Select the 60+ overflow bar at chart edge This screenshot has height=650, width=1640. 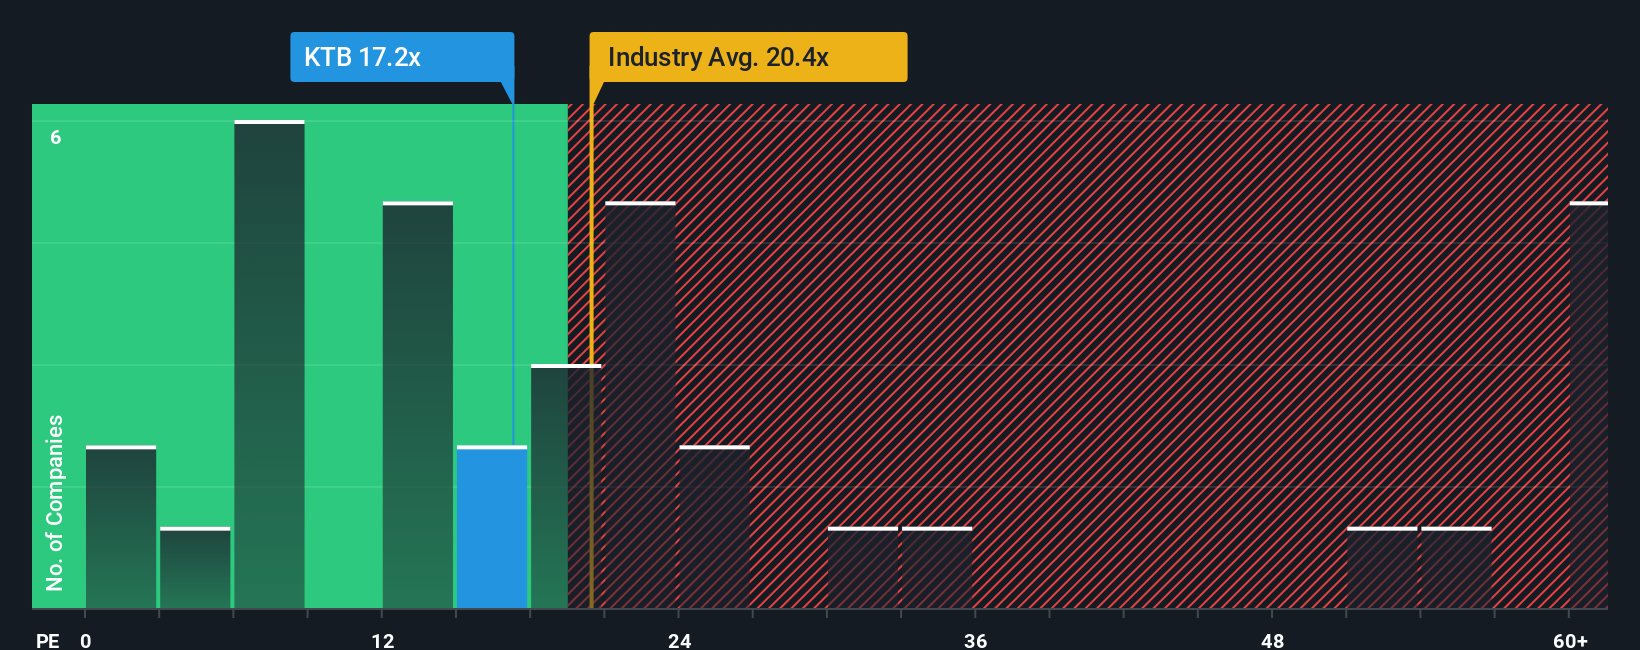(1589, 405)
